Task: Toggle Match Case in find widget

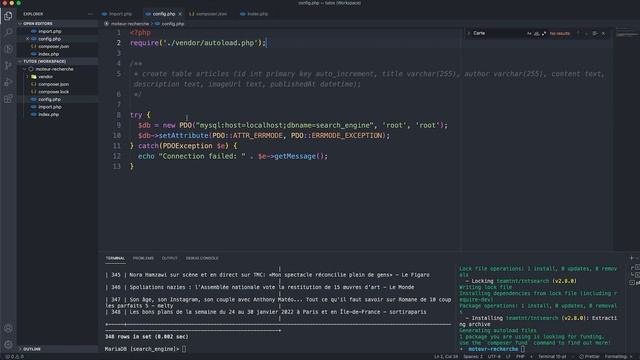Action: (529, 33)
